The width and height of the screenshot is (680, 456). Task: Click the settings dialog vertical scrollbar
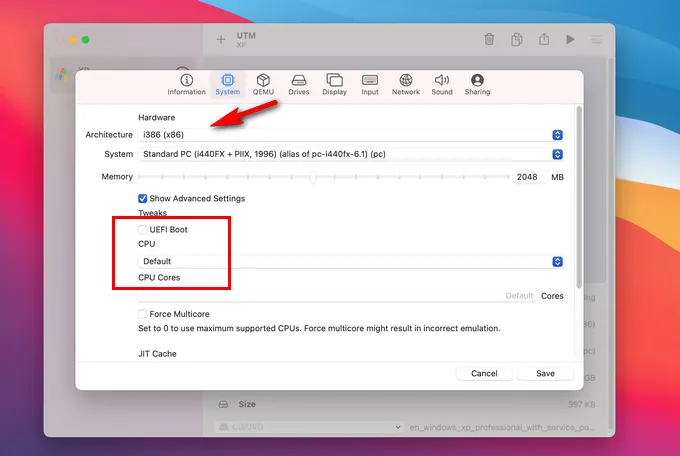point(579,197)
